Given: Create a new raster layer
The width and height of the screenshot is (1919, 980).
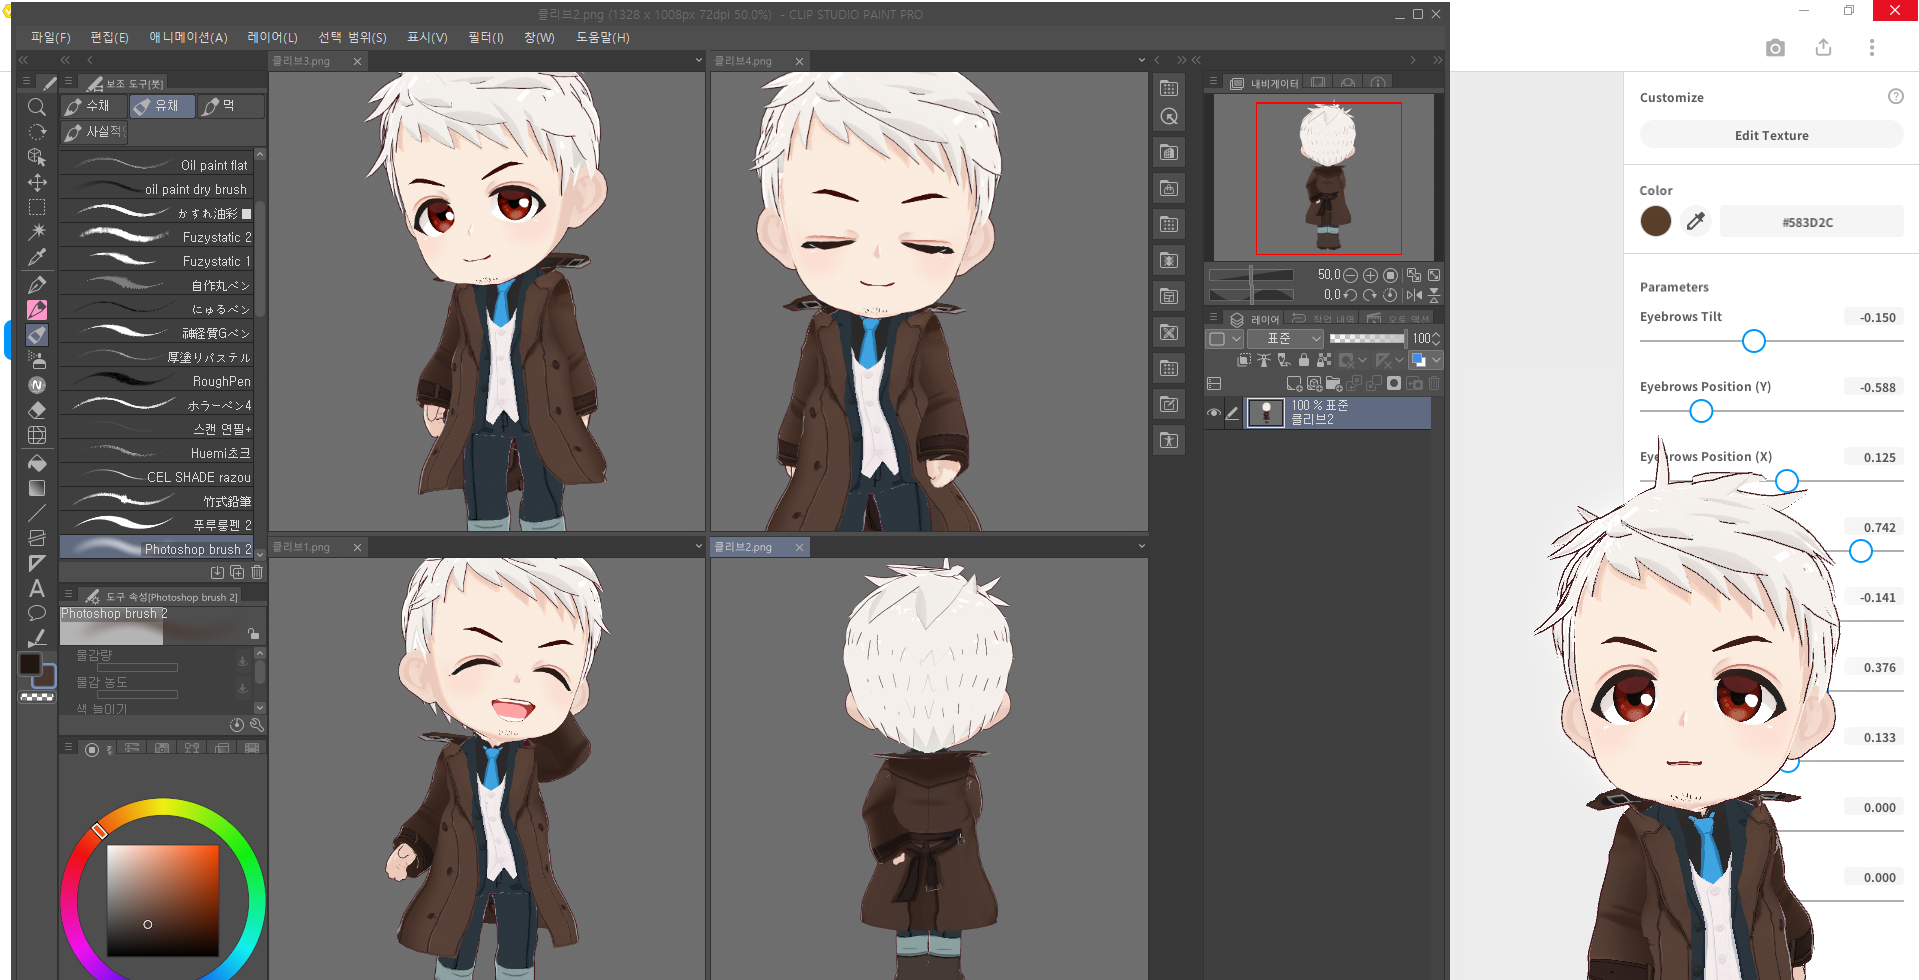Looking at the screenshot, I should 1294,384.
